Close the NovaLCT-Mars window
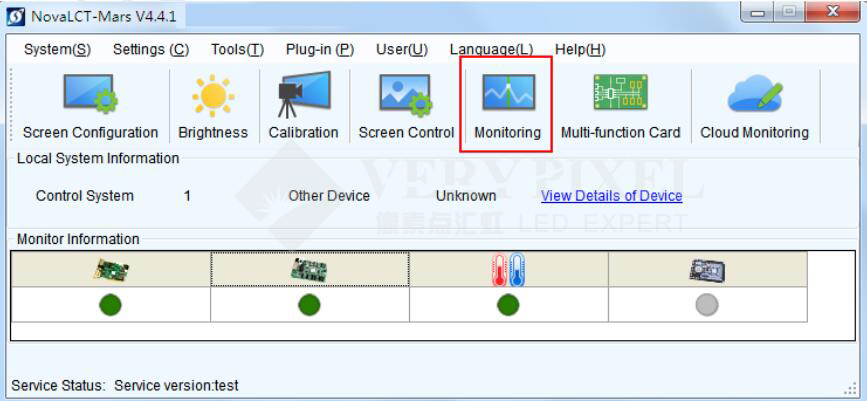Screen dimensions: 867x401 point(833,12)
